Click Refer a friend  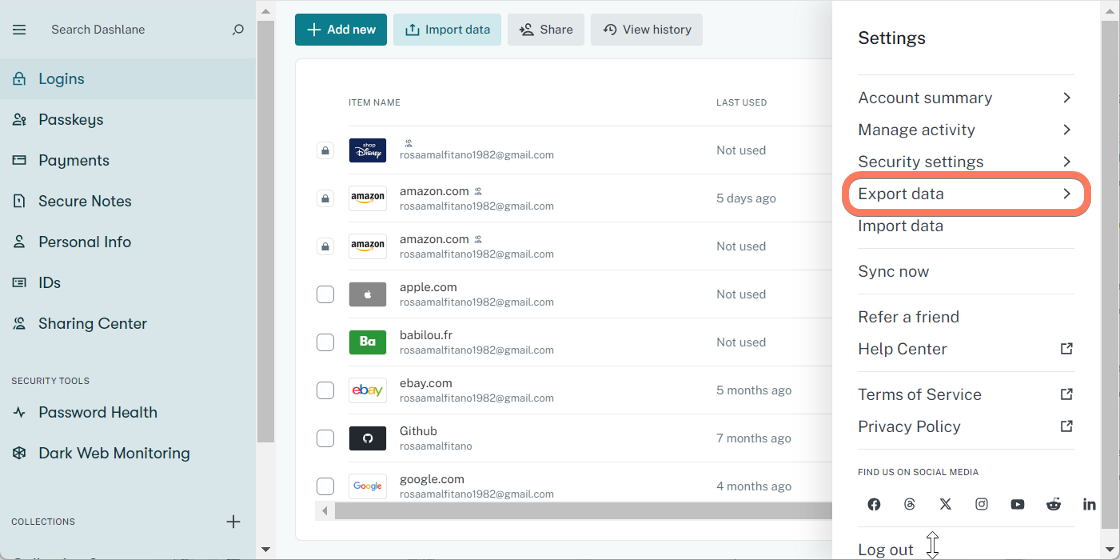click(909, 316)
